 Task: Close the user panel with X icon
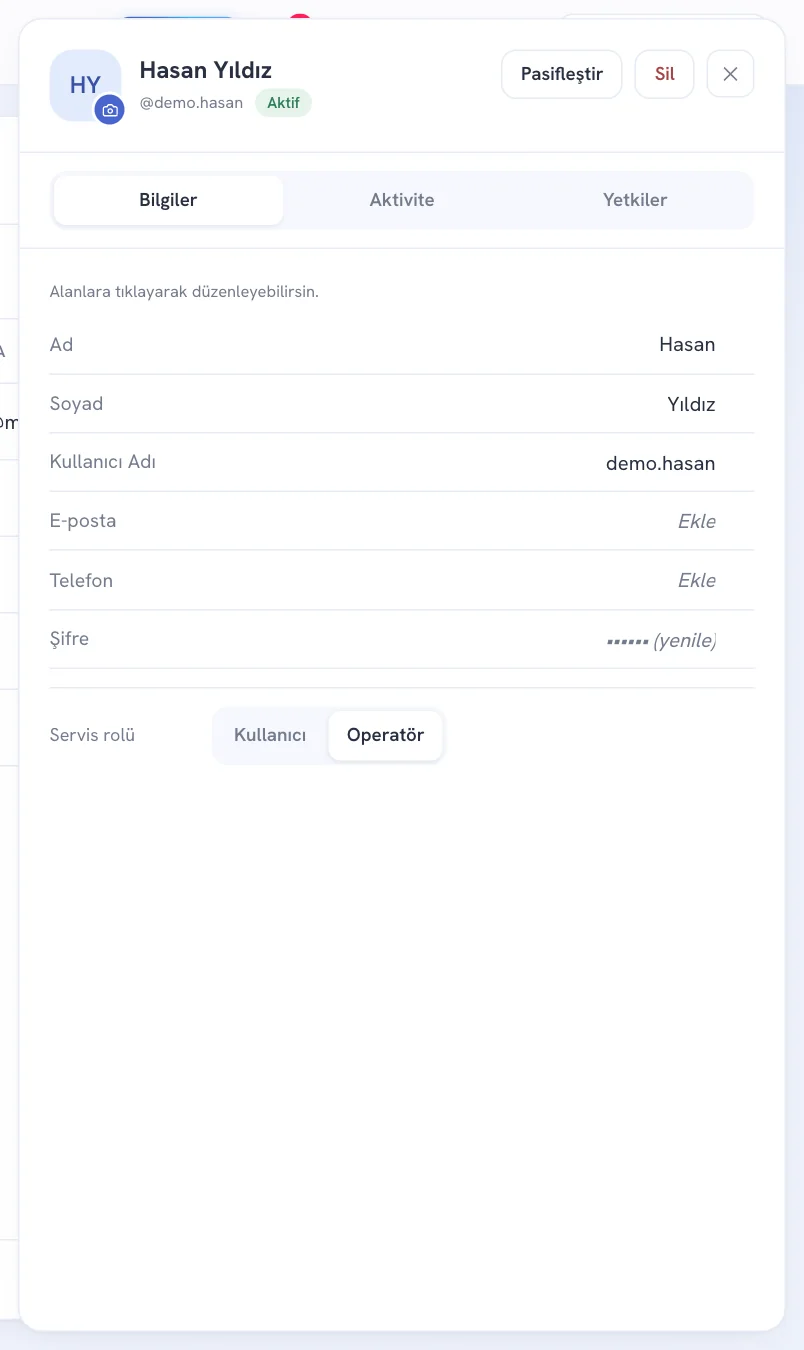(x=730, y=74)
